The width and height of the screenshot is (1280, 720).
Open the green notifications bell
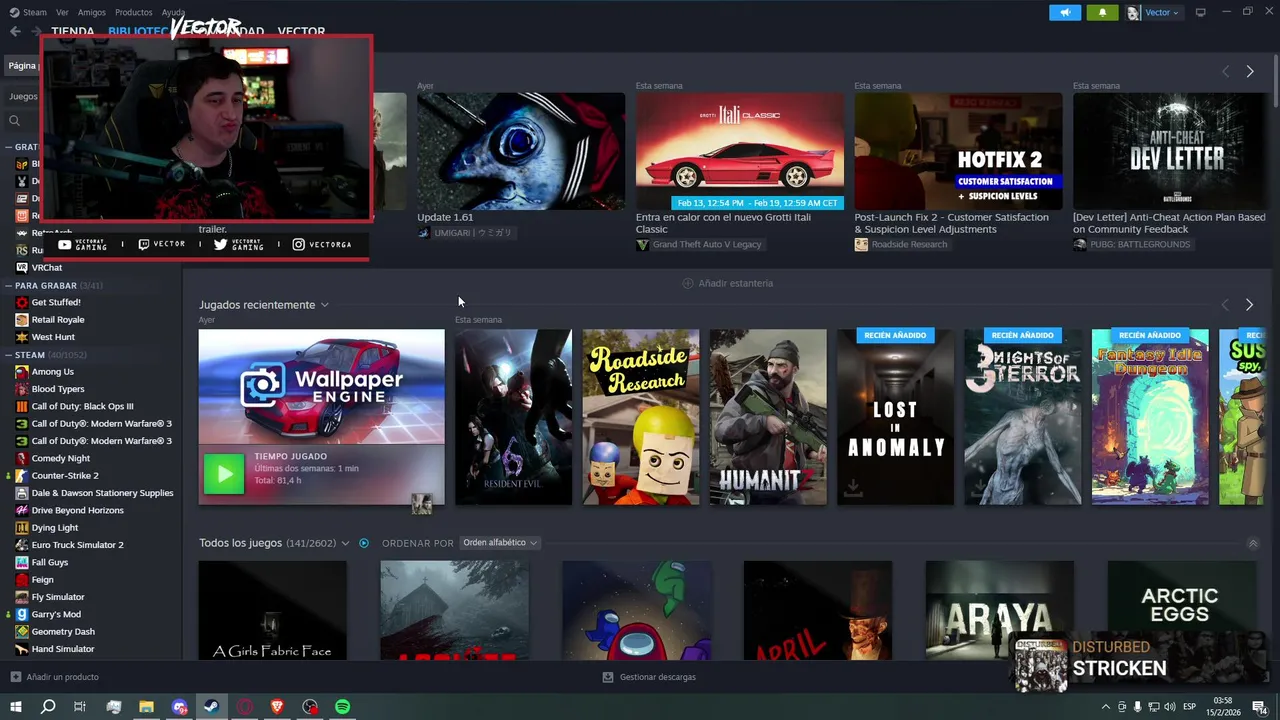(1103, 12)
